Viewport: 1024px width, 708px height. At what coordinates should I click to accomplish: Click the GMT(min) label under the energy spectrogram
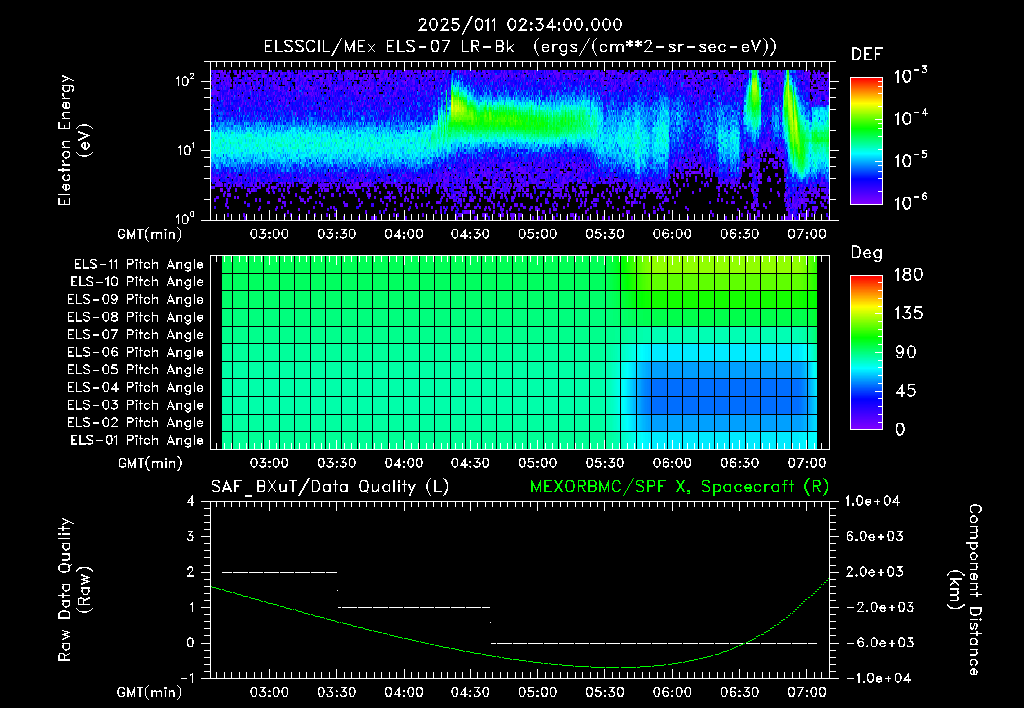click(x=150, y=234)
